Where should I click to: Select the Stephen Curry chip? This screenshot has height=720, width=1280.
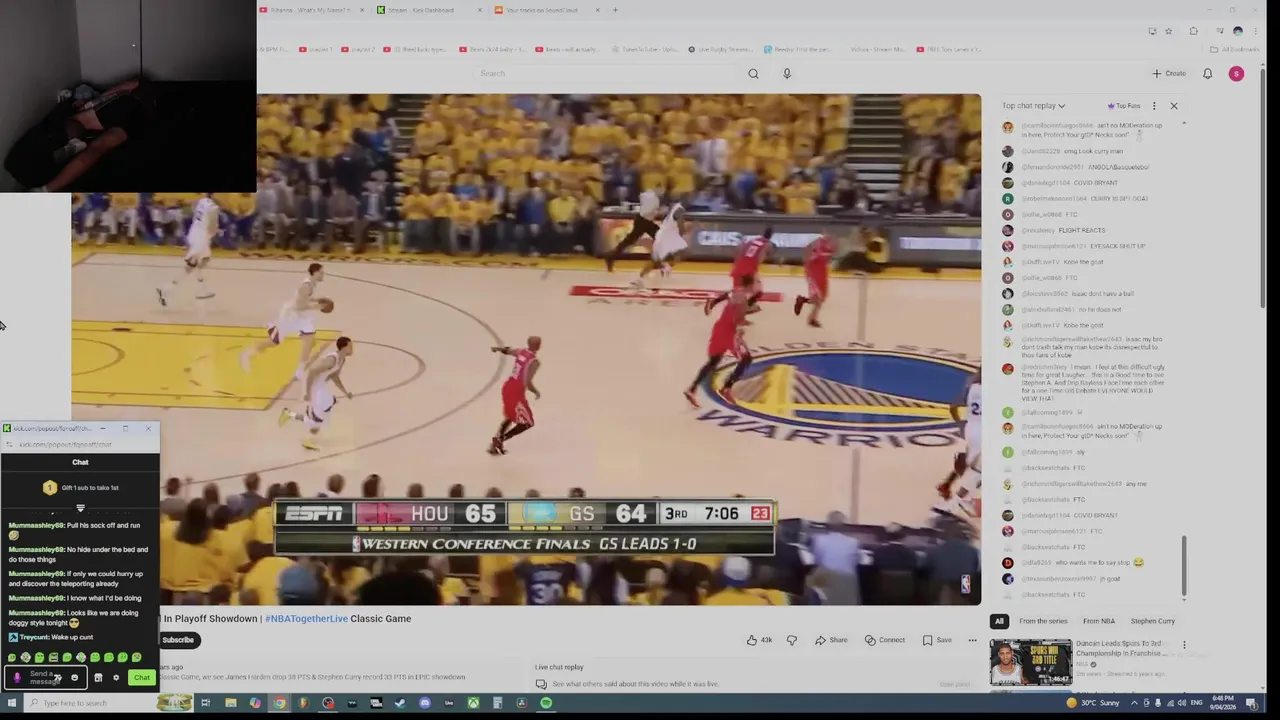pyautogui.click(x=1153, y=621)
